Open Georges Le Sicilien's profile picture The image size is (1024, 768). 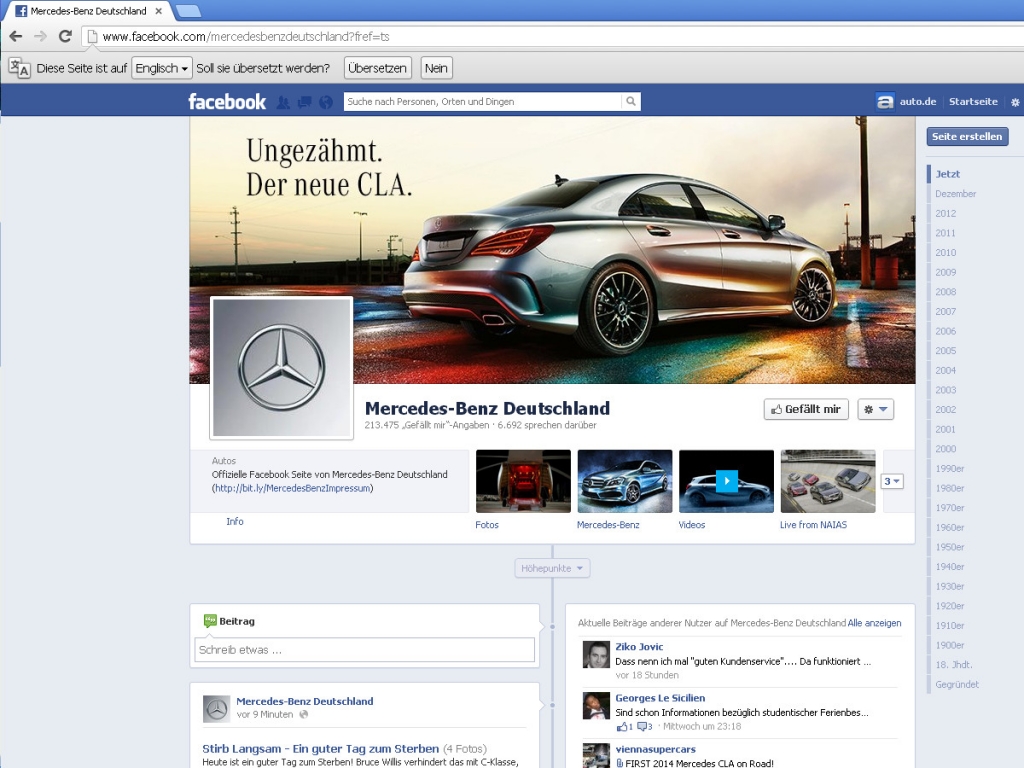point(596,706)
